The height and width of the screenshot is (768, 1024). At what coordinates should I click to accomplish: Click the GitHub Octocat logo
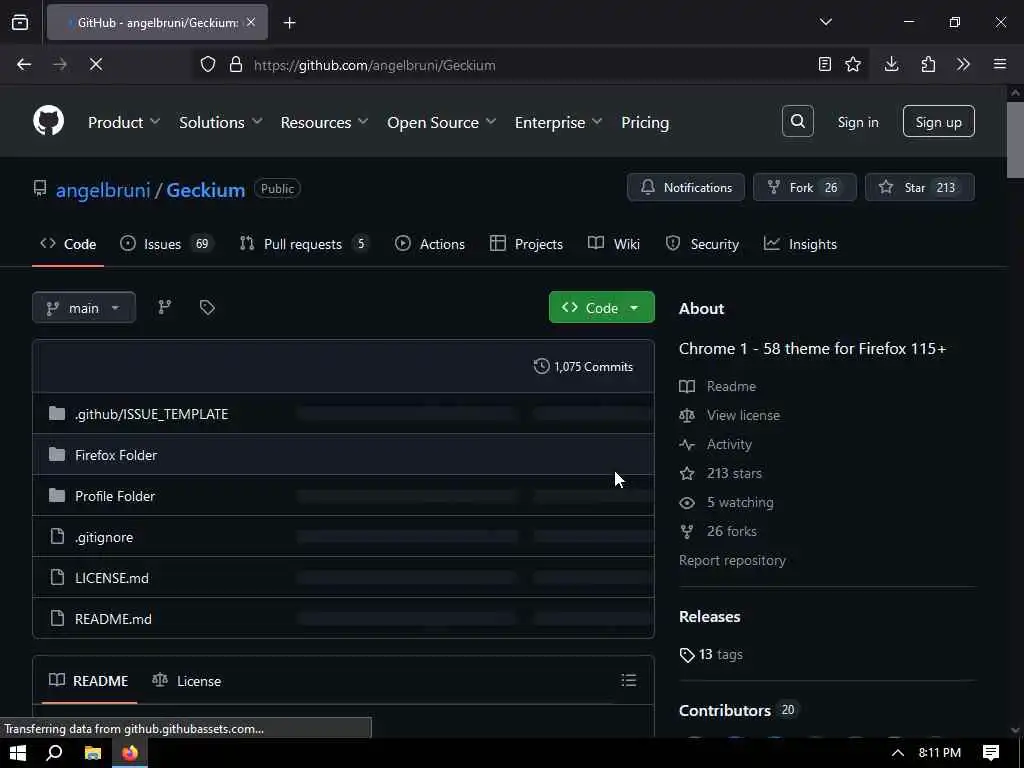pos(48,121)
